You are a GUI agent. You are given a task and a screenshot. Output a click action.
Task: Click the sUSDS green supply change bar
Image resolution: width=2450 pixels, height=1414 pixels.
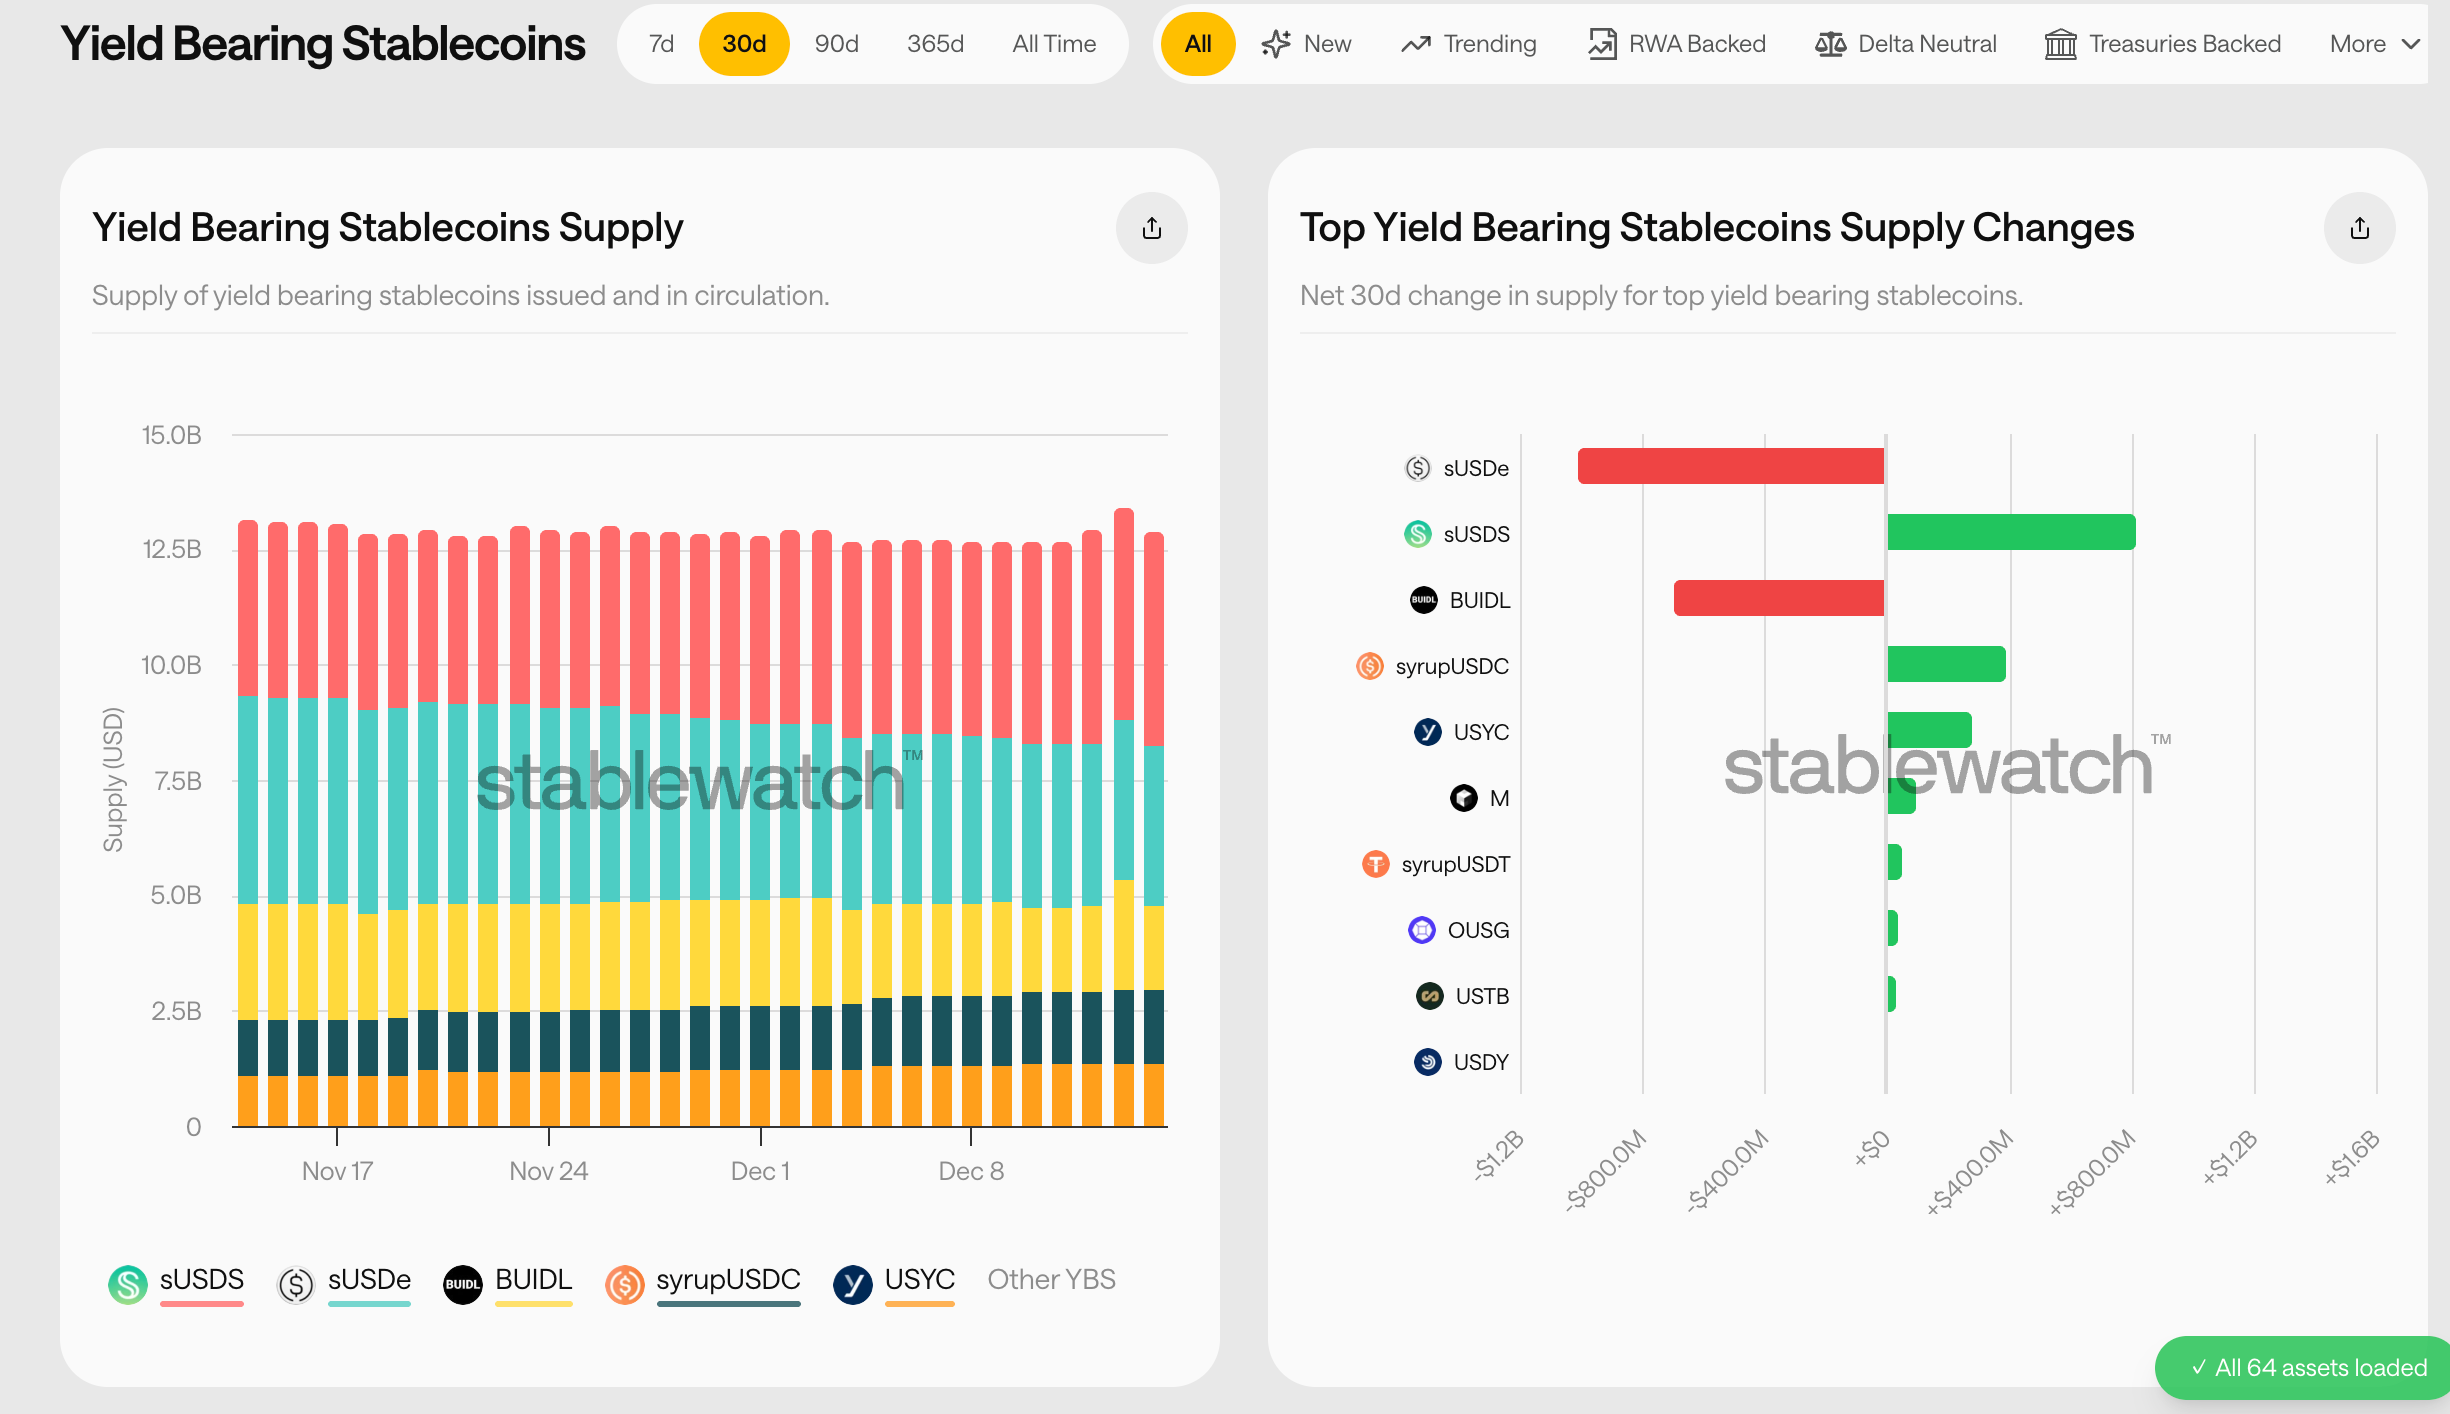point(2010,532)
